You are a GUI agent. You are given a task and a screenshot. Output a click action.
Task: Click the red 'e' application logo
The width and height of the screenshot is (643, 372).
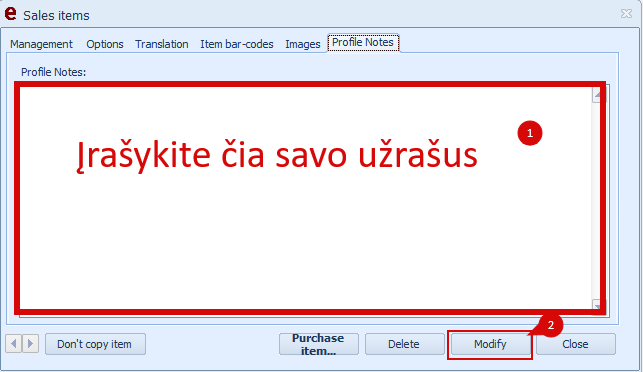(10, 13)
